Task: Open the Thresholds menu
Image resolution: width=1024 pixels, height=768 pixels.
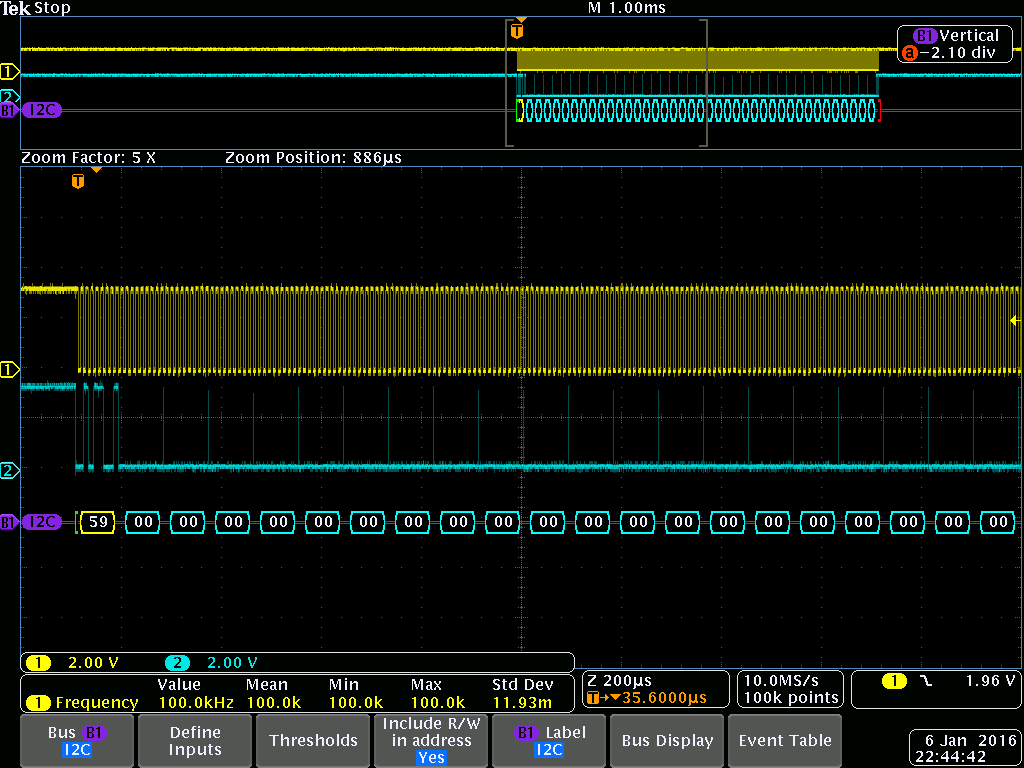Action: coord(313,741)
